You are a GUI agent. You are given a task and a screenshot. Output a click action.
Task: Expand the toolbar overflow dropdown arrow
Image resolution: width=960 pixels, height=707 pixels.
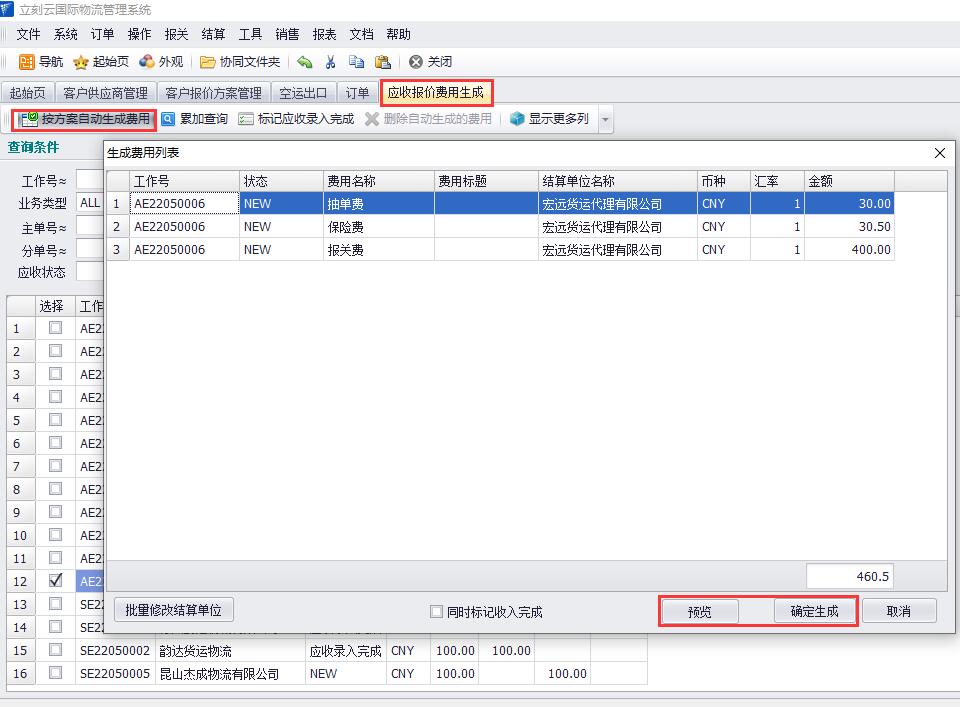pyautogui.click(x=605, y=120)
